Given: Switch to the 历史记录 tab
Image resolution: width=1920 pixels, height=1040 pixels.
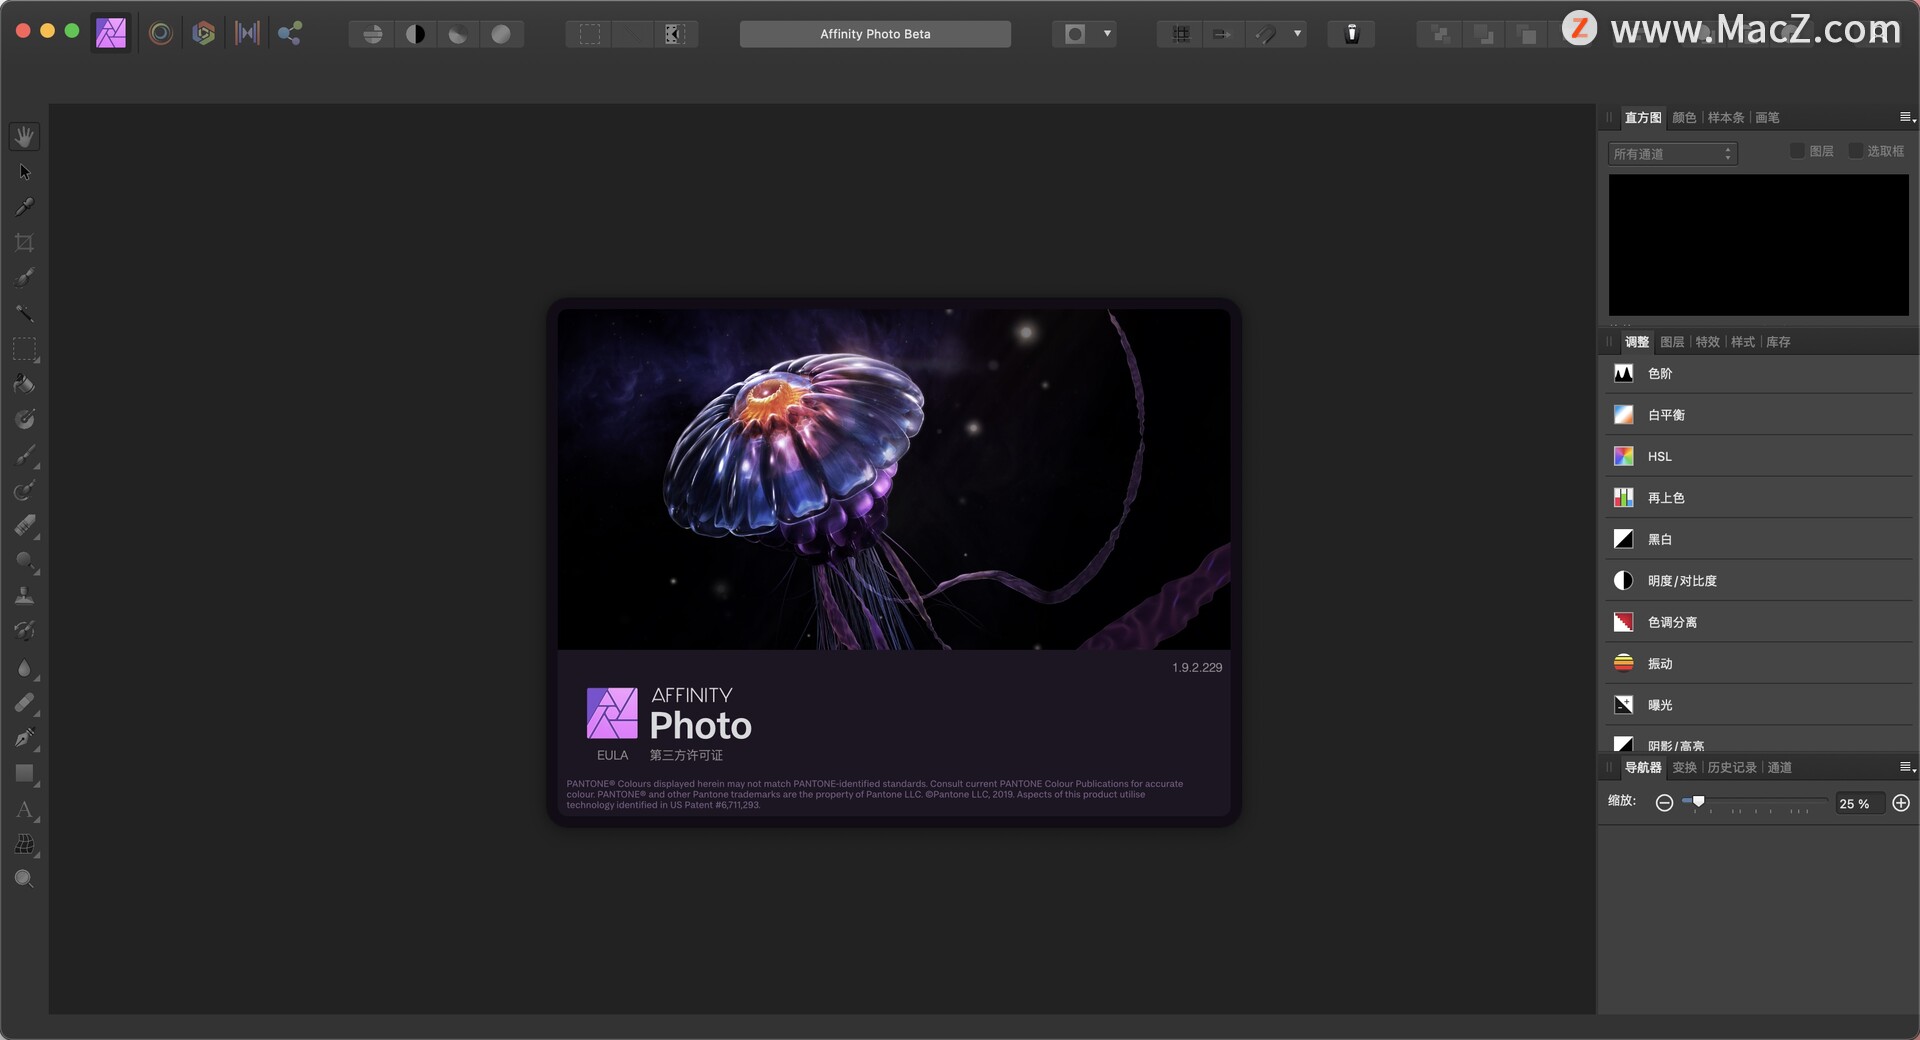Looking at the screenshot, I should (x=1732, y=767).
